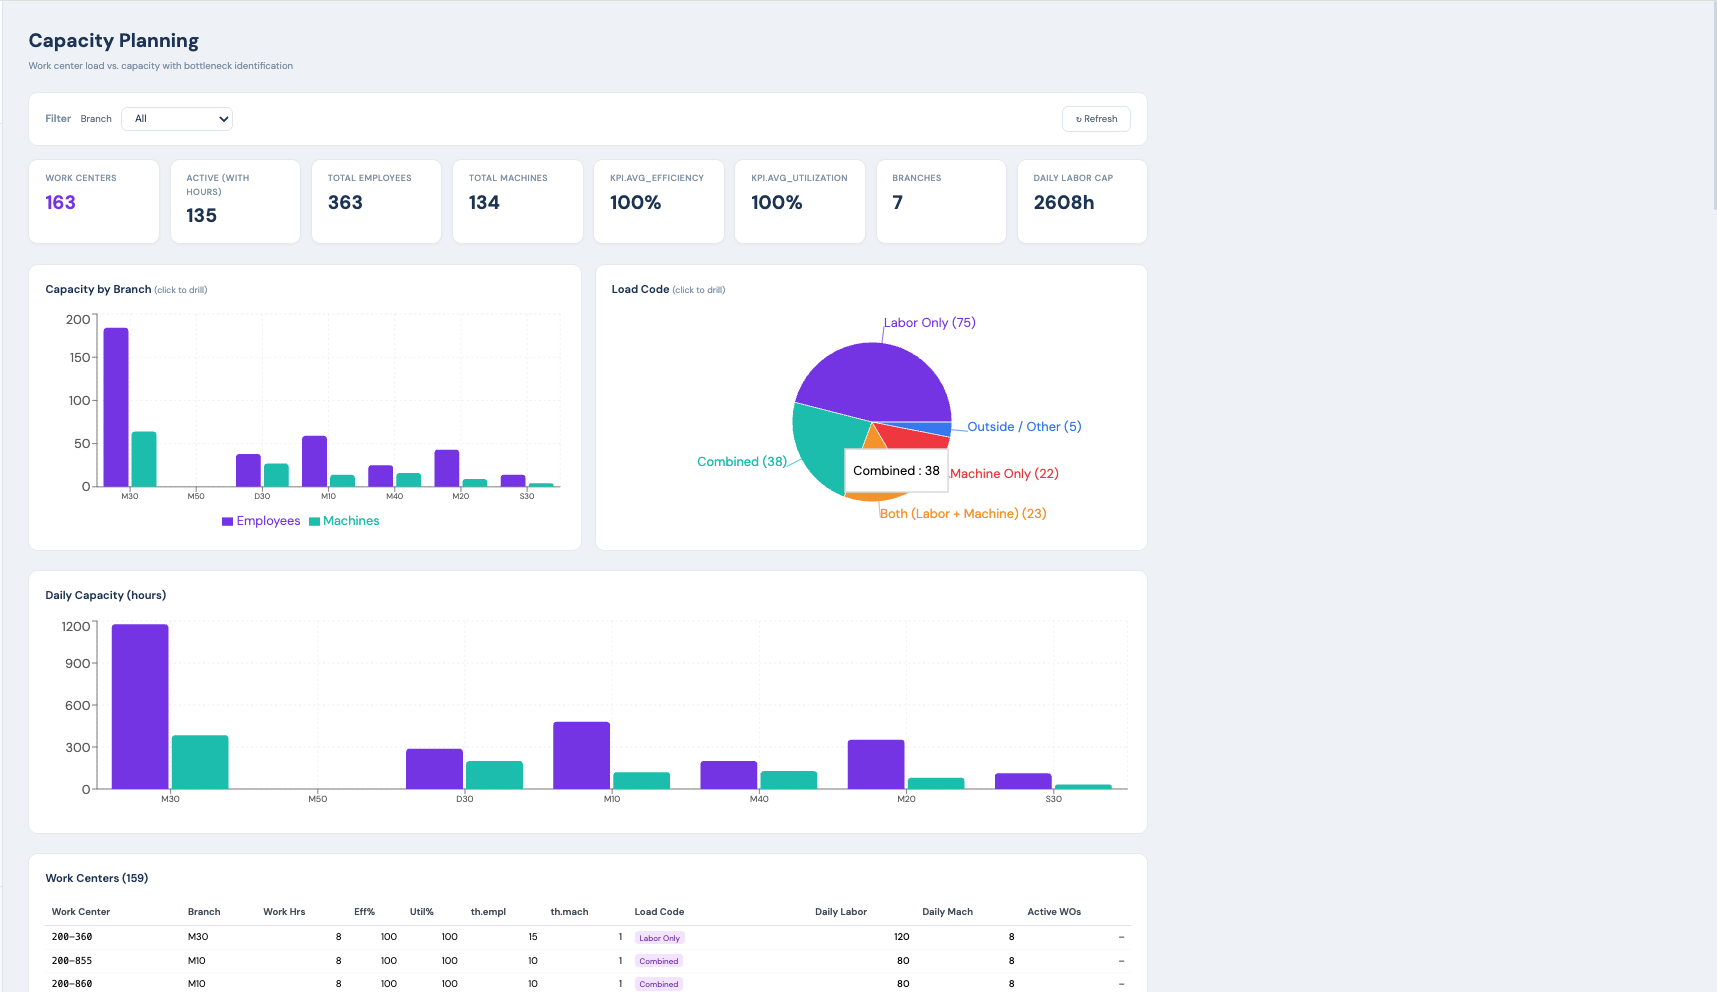Toggle the Employees legend entry
The width and height of the screenshot is (1717, 992).
pos(261,521)
